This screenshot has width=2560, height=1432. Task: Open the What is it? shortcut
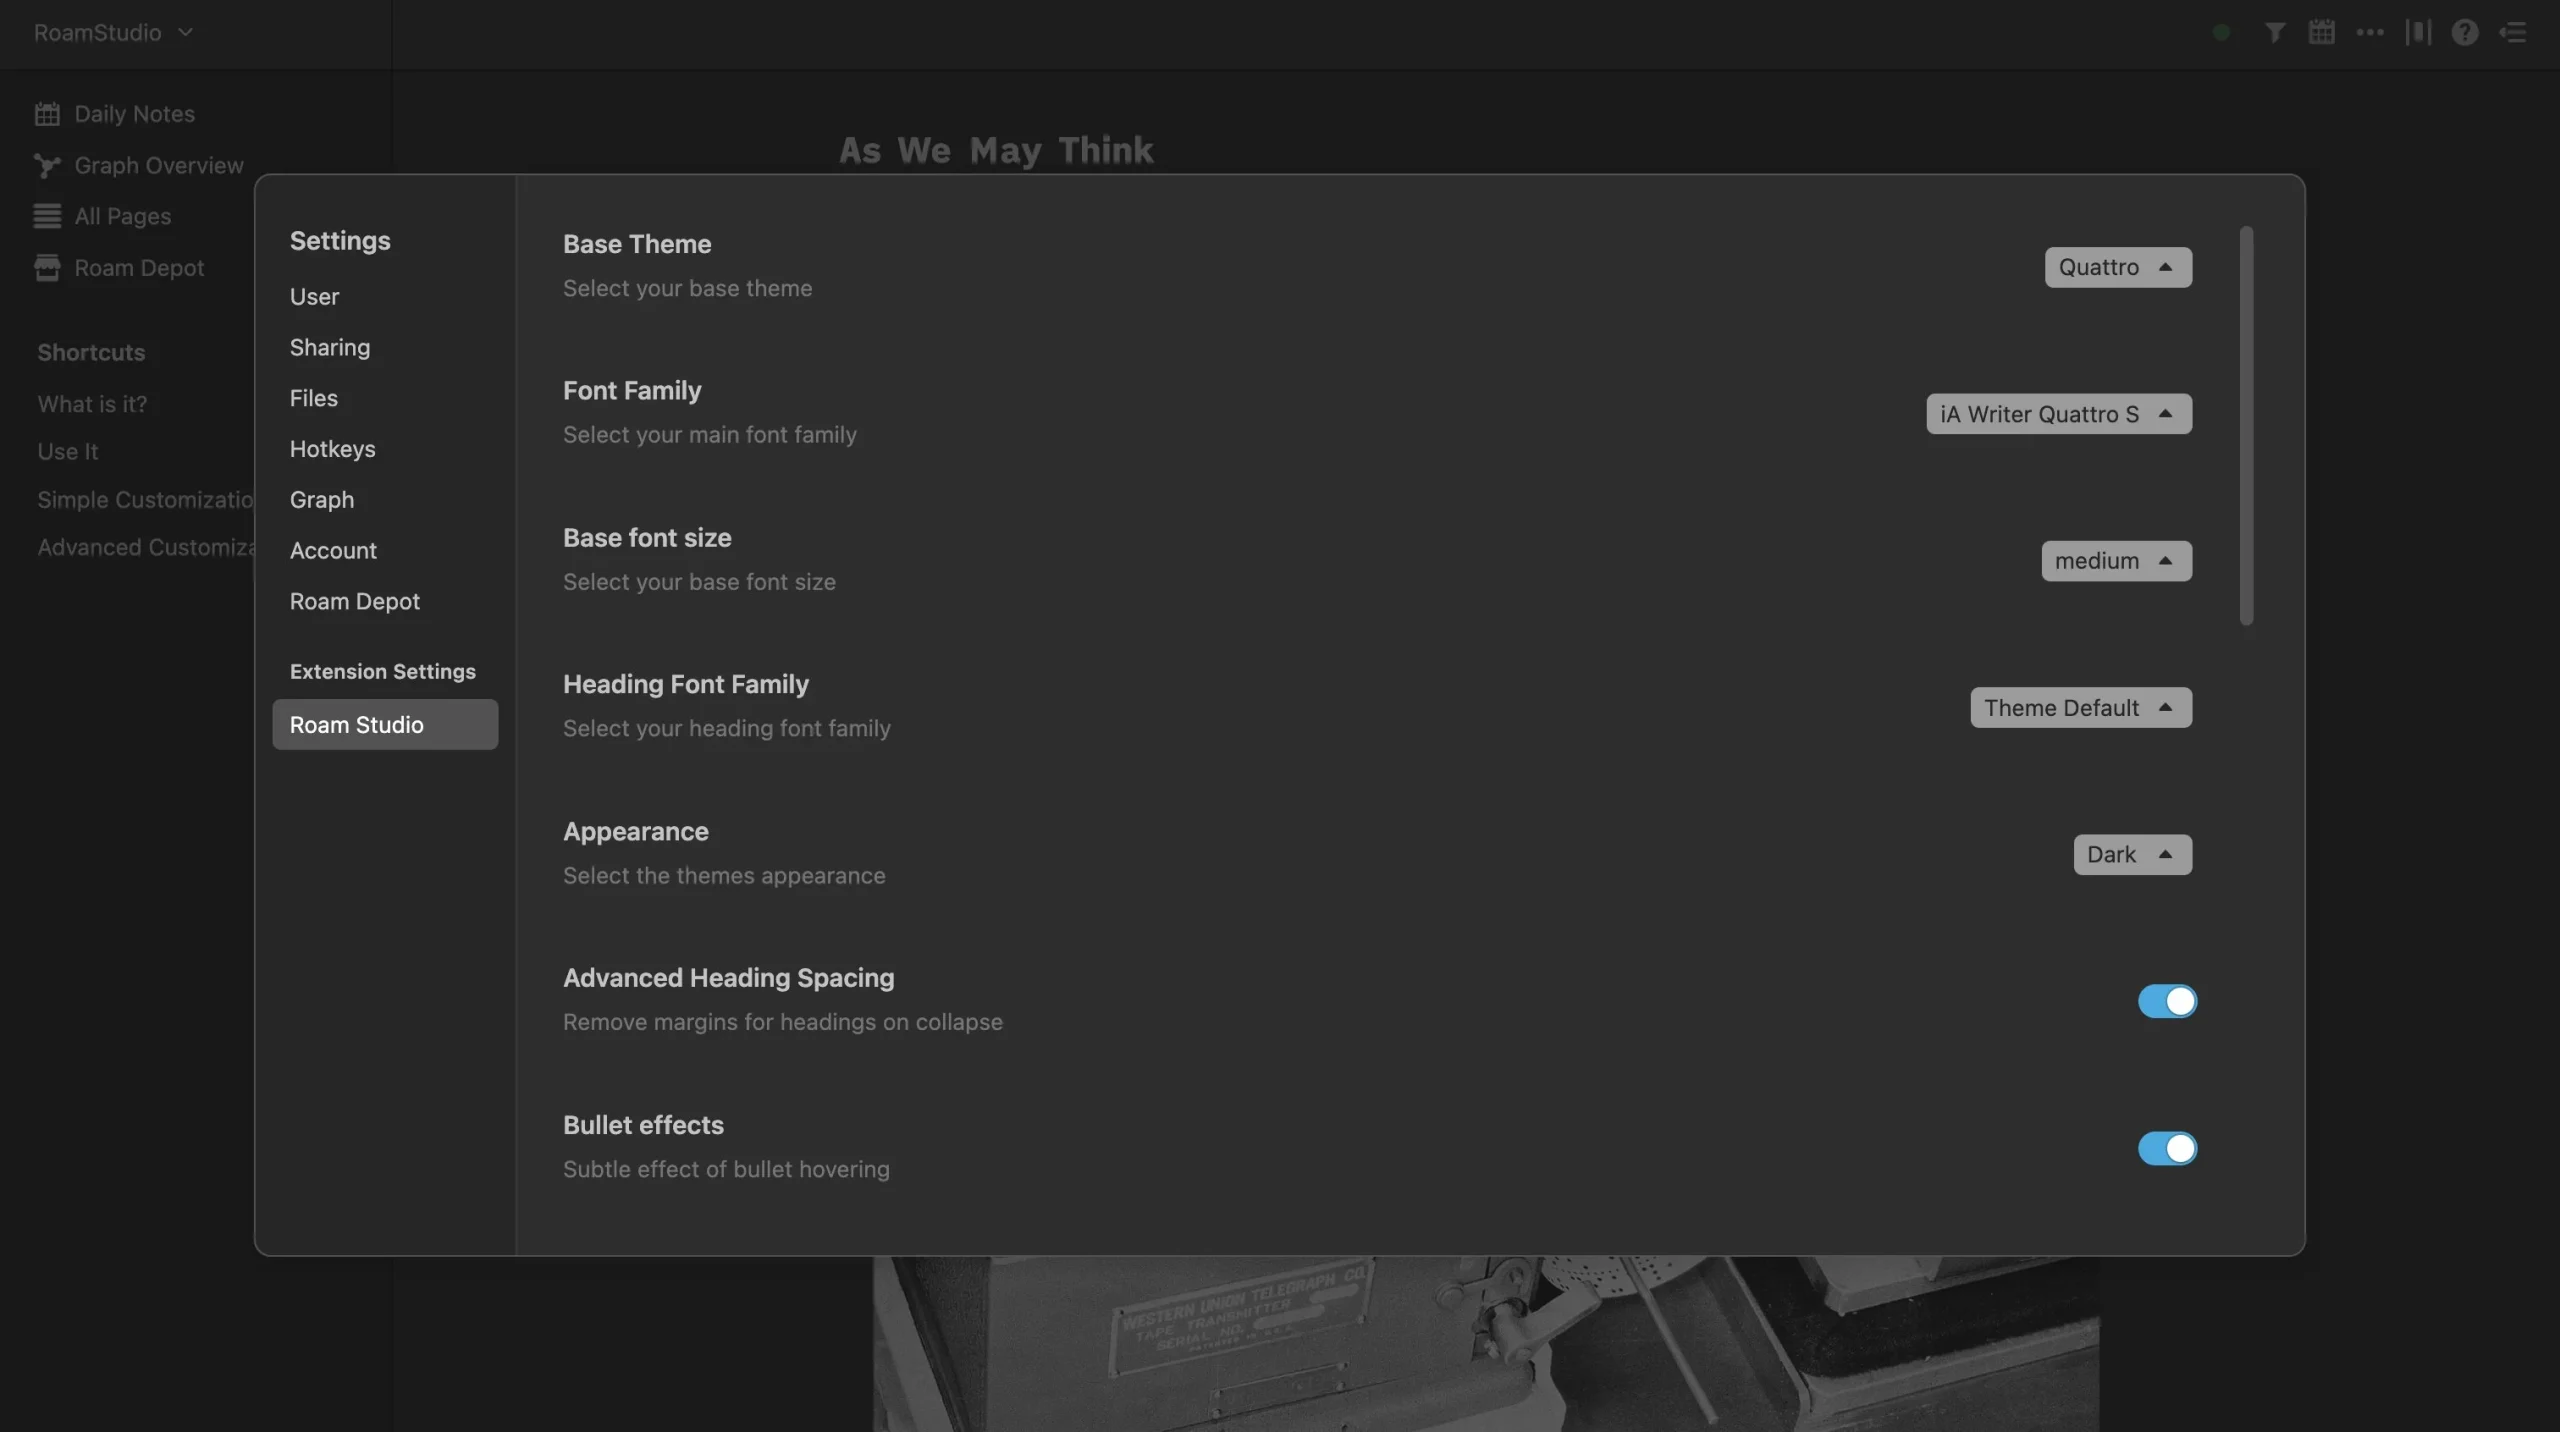click(x=92, y=404)
